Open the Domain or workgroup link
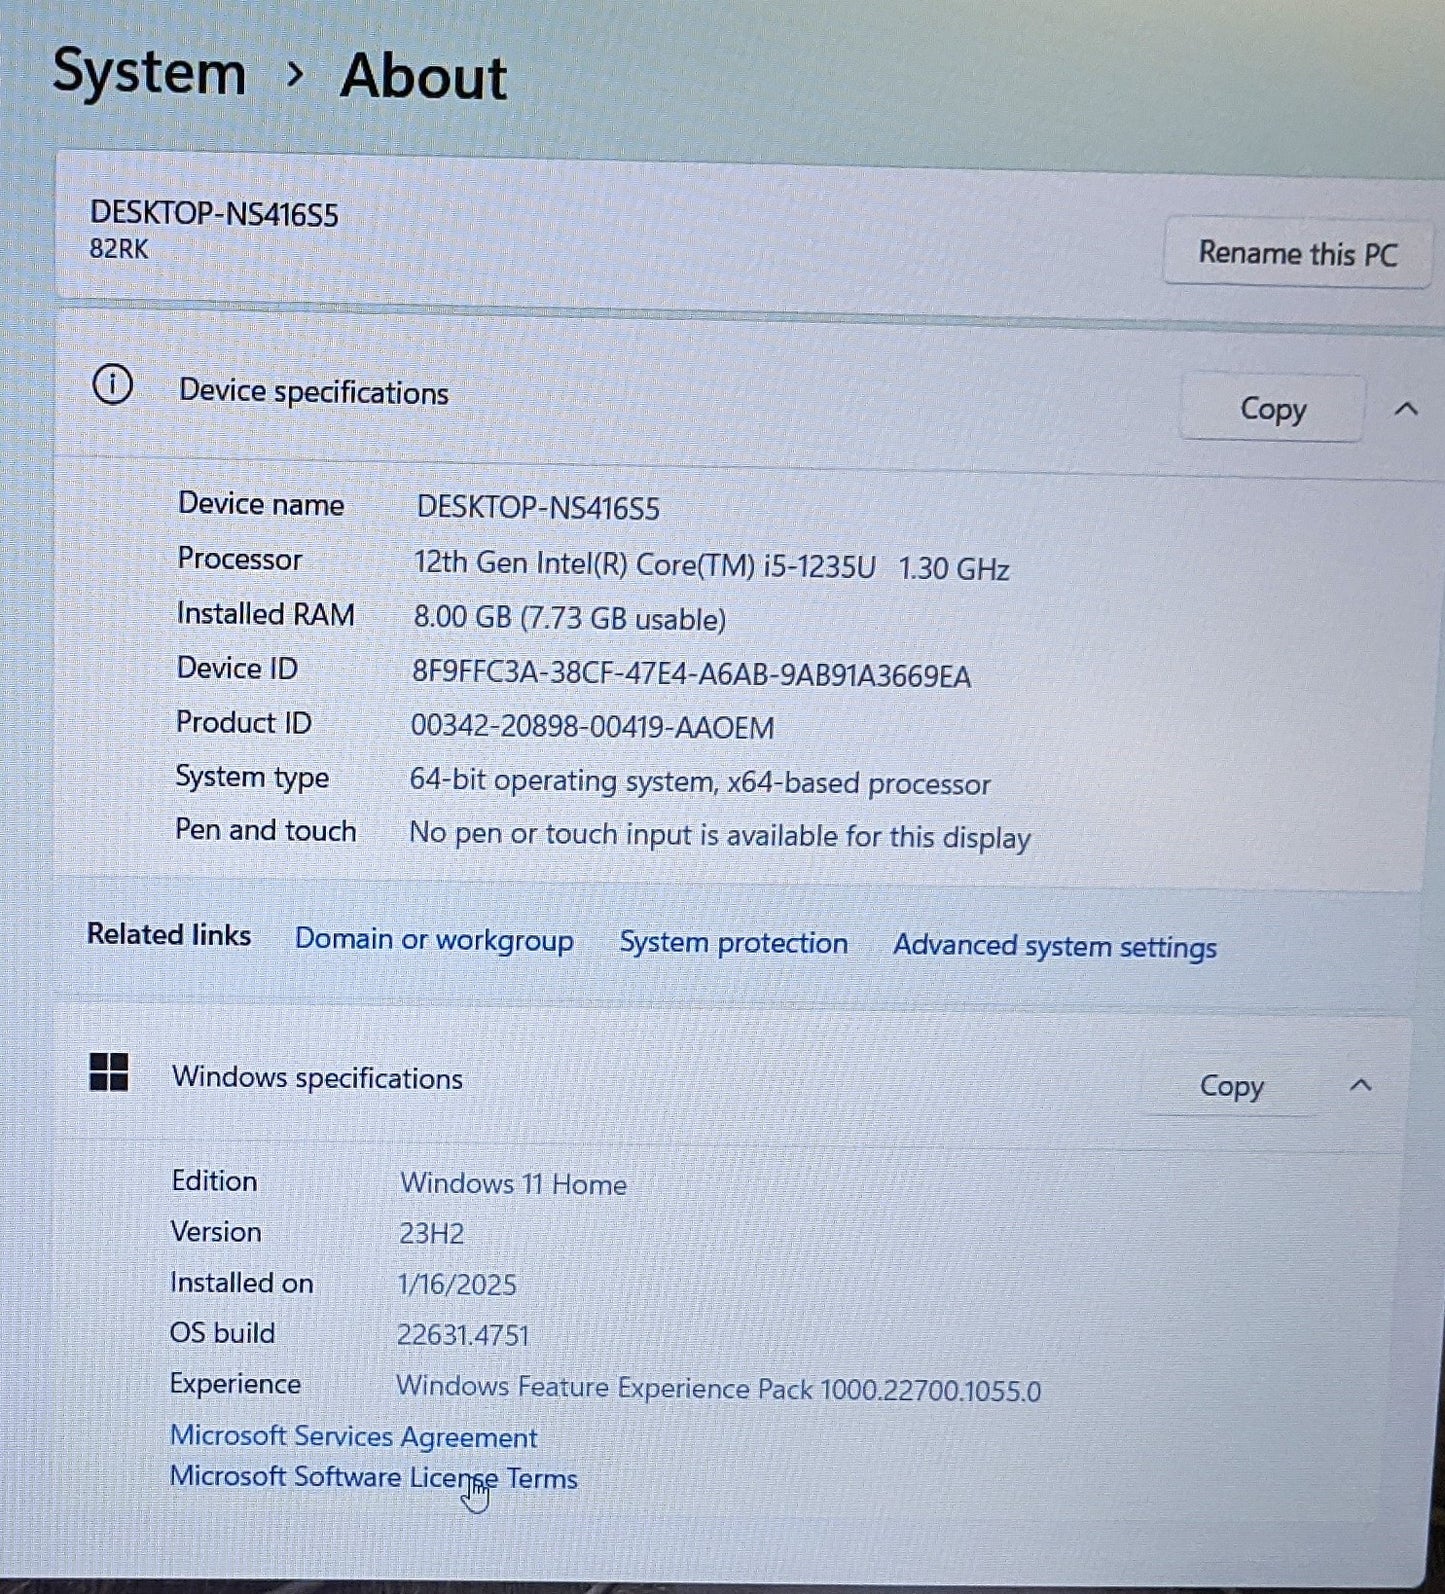 [x=434, y=940]
